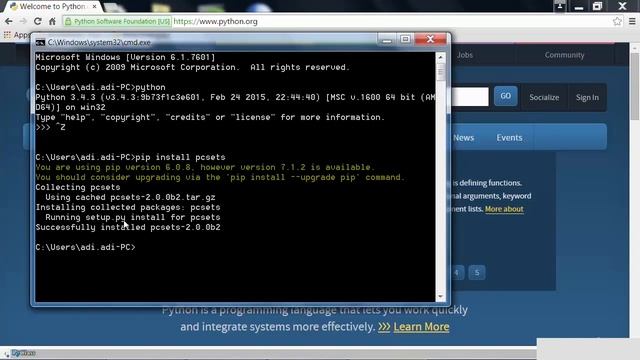Click the 'Collecting pcsets' line
This screenshot has height=360, width=640.
pyautogui.click(x=78, y=187)
